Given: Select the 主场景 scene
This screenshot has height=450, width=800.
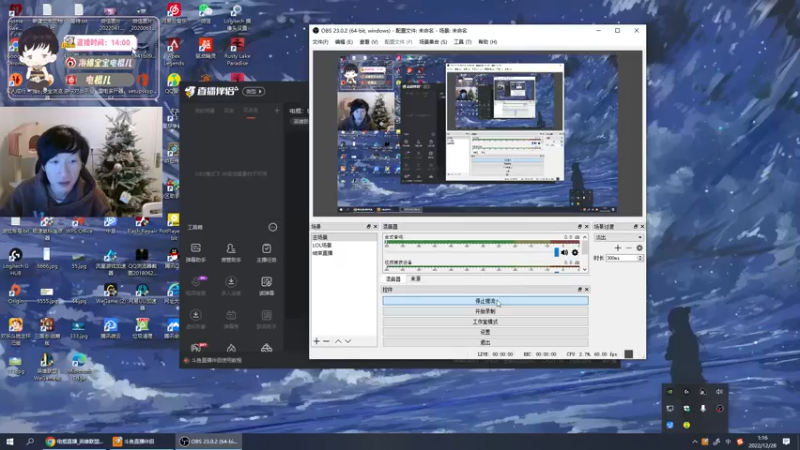Looking at the screenshot, I should coord(344,237).
